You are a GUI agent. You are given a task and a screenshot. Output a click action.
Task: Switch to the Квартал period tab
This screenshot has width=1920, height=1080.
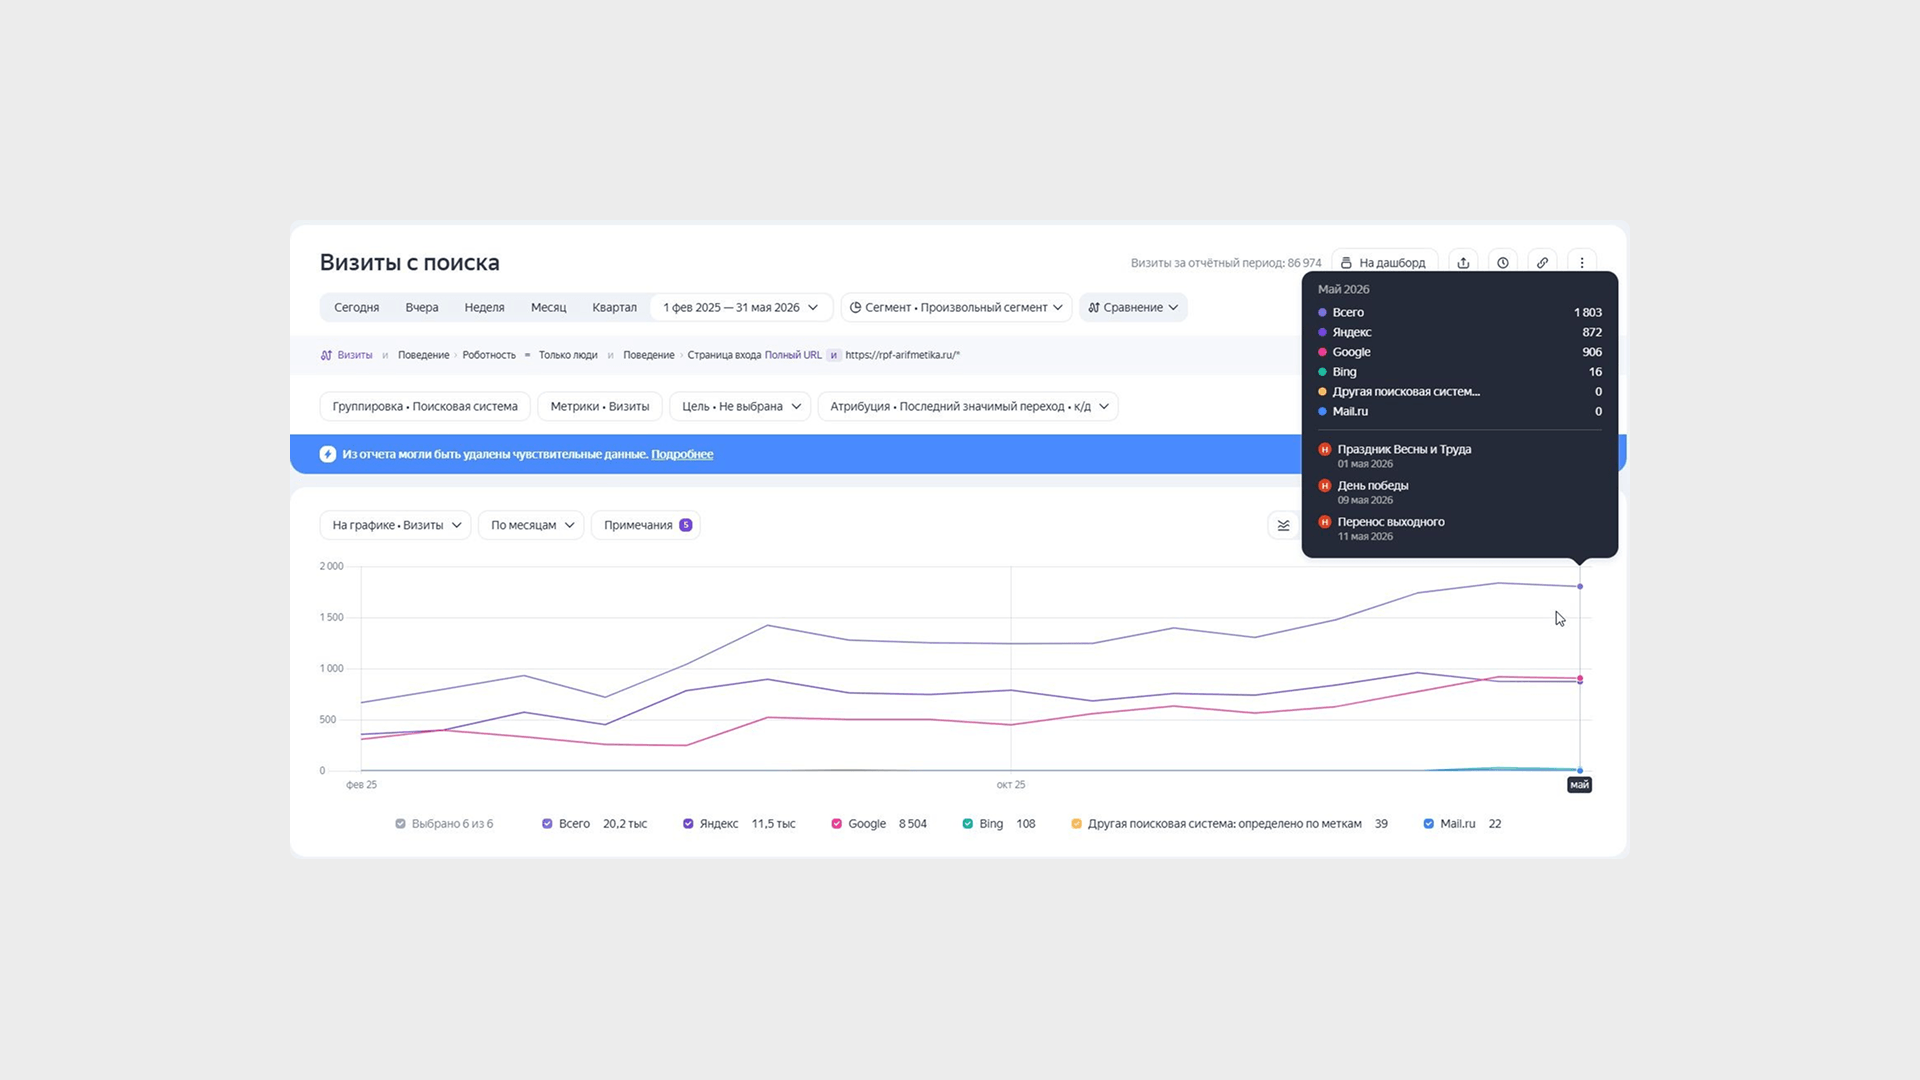point(614,307)
